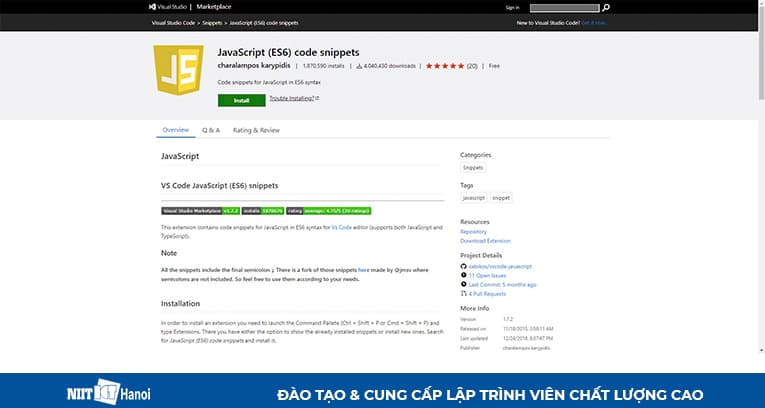Open the Download Extension link
This screenshot has height=408, width=765.
click(485, 241)
